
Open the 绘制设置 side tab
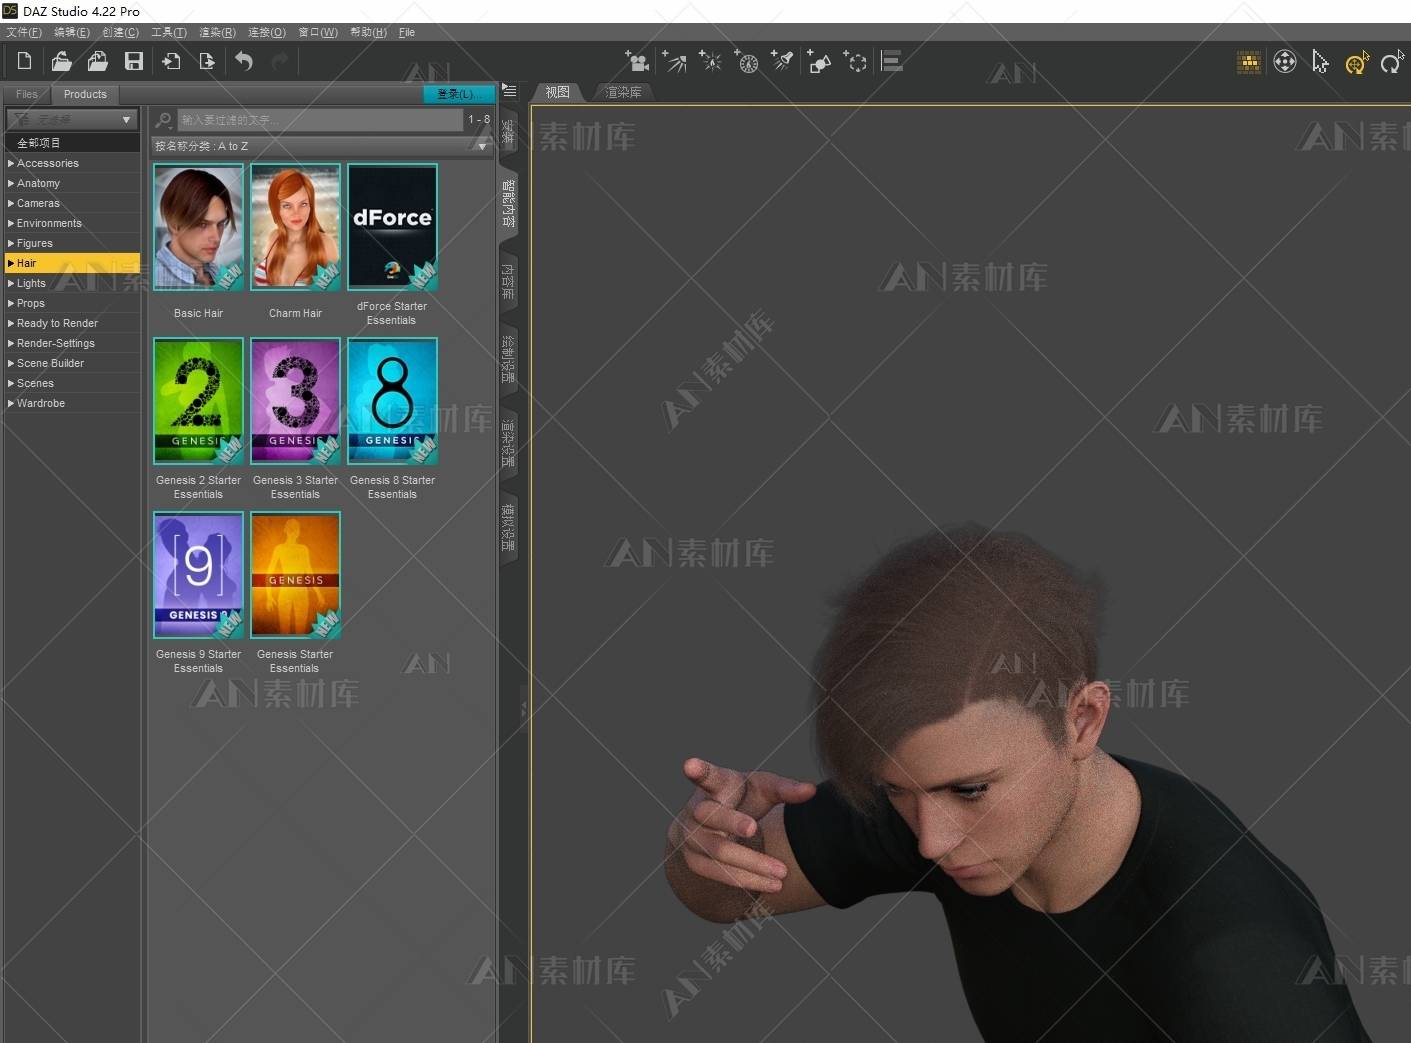(508, 360)
